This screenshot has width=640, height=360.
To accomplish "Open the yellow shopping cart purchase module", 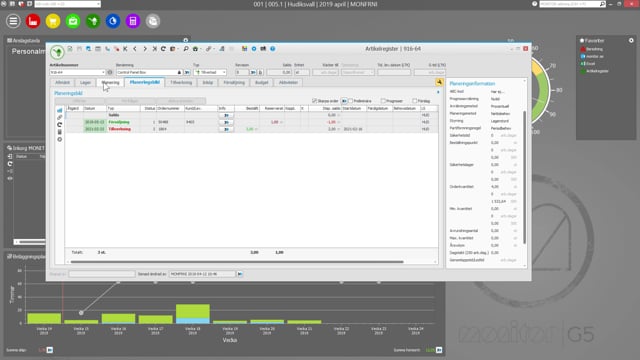I will [x=53, y=21].
